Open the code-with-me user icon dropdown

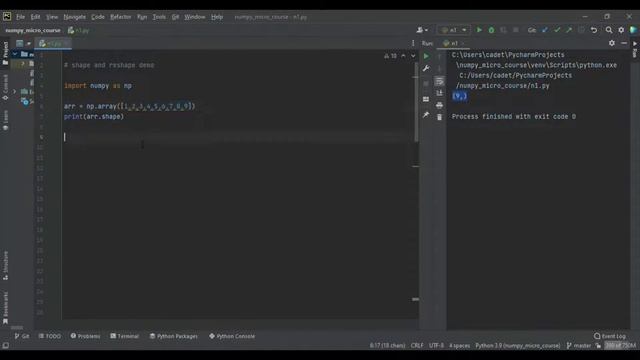point(422,30)
